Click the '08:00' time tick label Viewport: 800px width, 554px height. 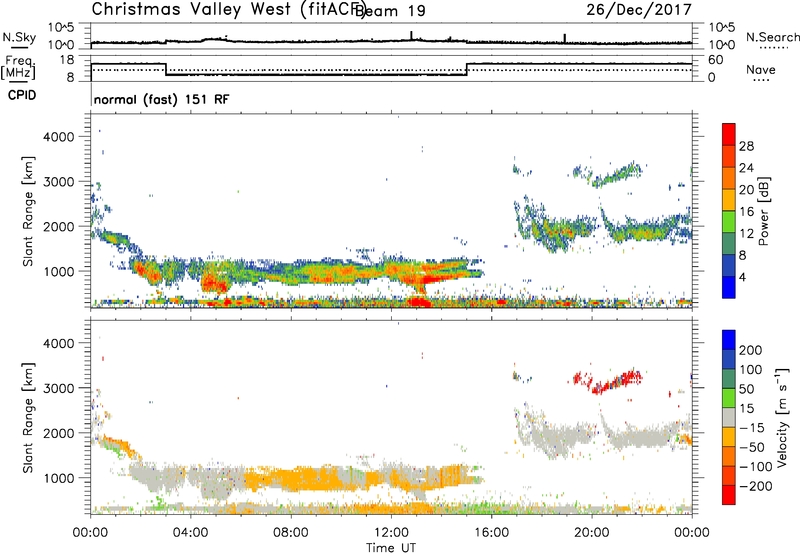[x=291, y=533]
